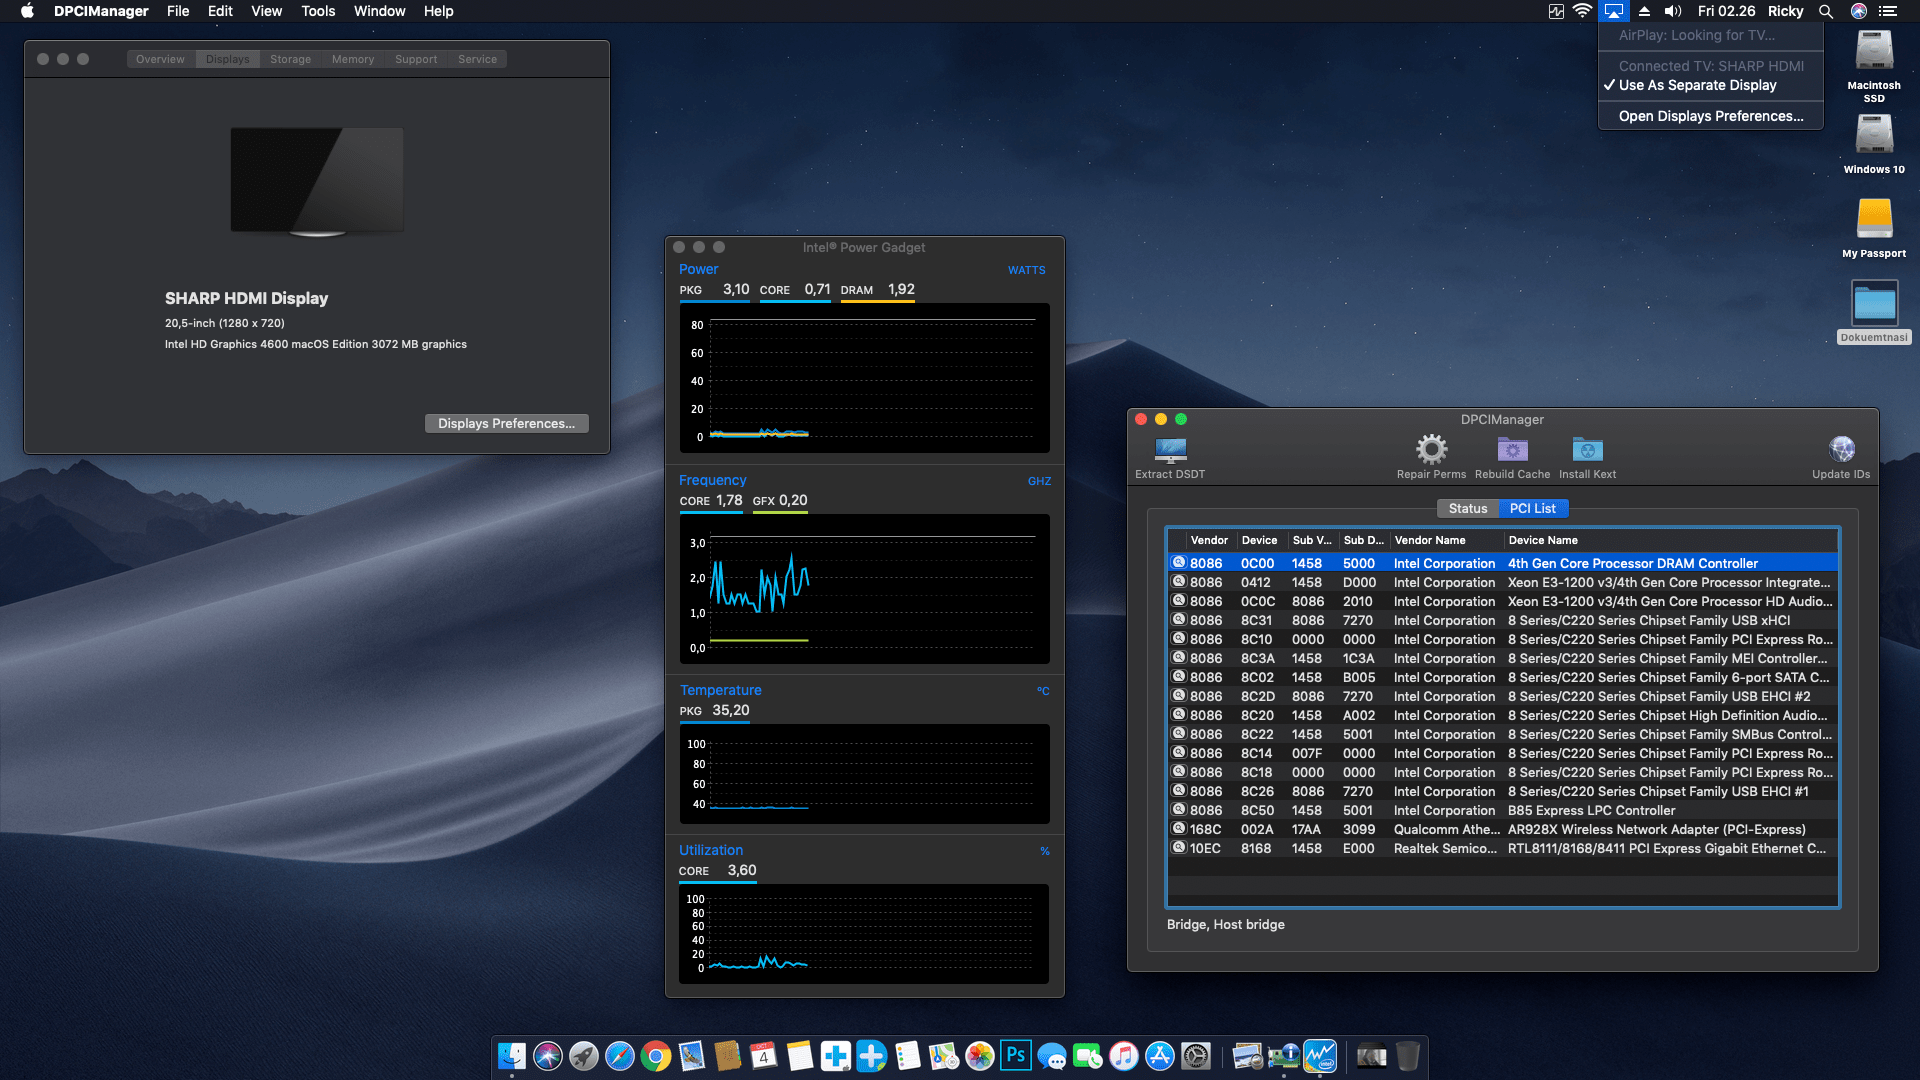
Task: Select the 4th Gen Core Processor DRAM Controller row
Action: pyautogui.click(x=1503, y=563)
